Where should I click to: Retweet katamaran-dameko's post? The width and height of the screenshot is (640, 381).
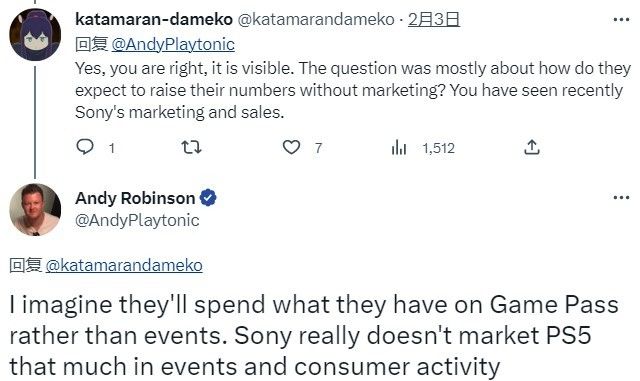191,147
